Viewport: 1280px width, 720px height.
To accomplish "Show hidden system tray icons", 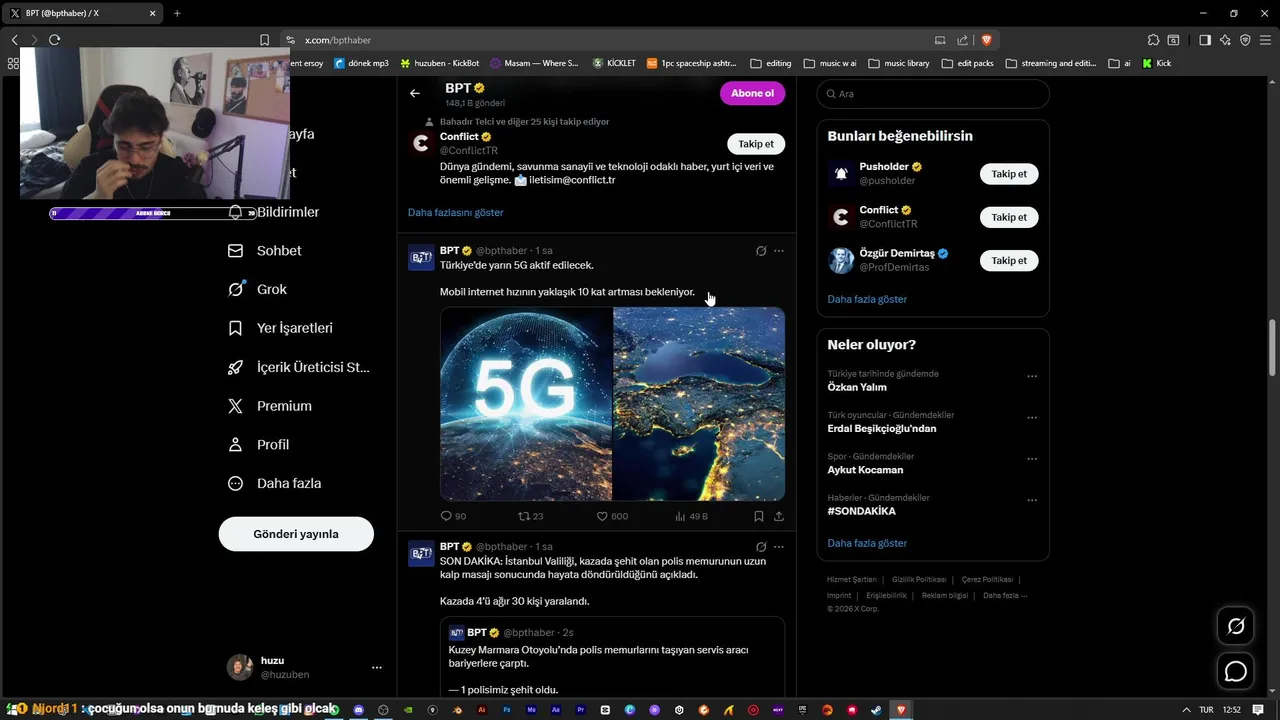I will (1186, 709).
